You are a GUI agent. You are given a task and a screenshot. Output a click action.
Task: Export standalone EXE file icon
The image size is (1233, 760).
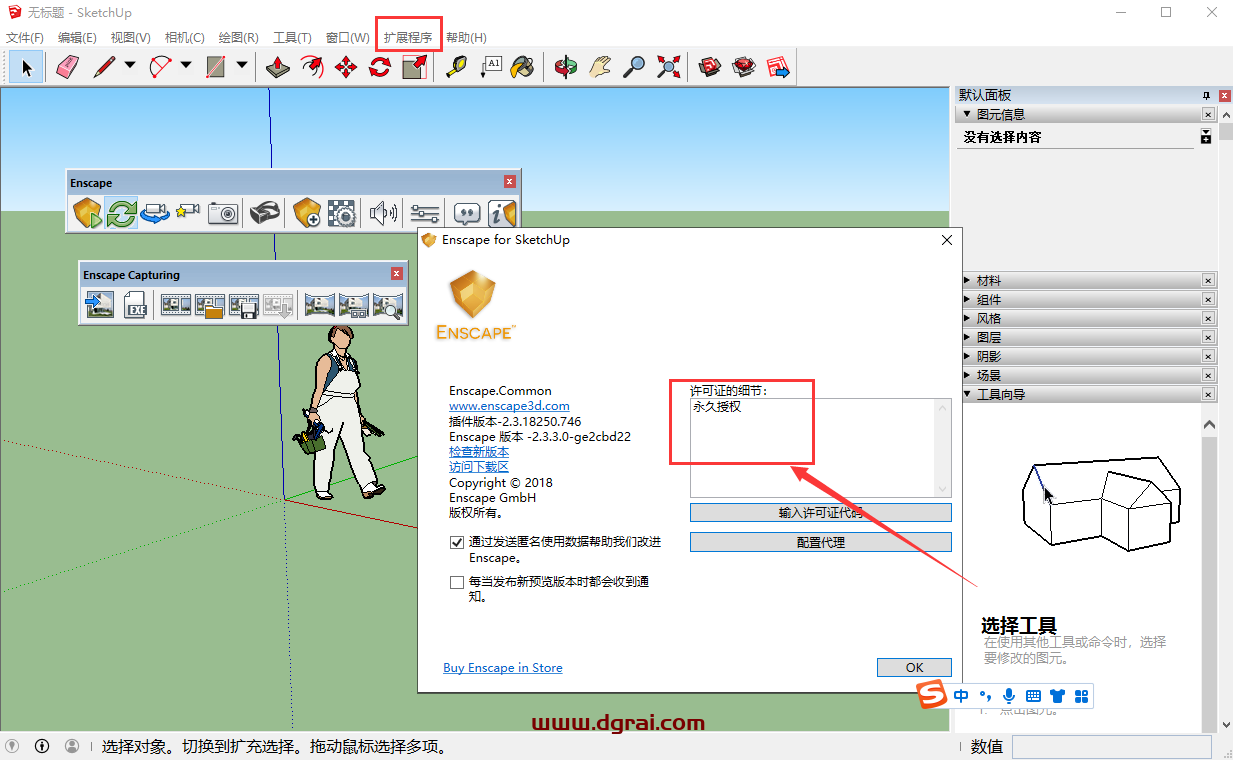coord(136,305)
